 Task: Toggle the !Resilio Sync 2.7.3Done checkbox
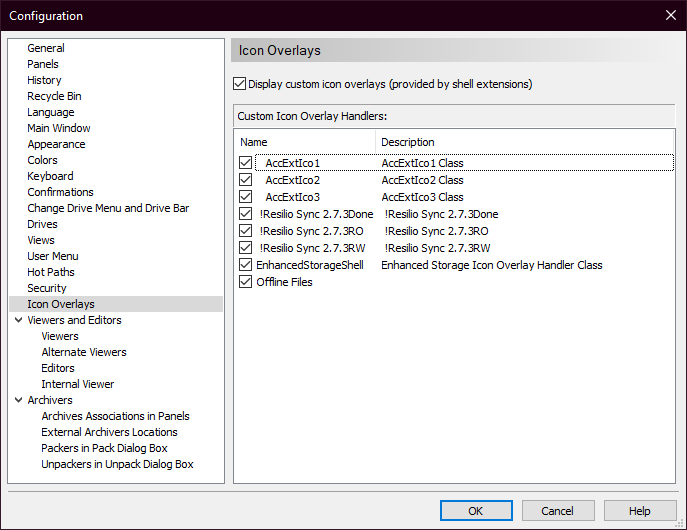(246, 214)
